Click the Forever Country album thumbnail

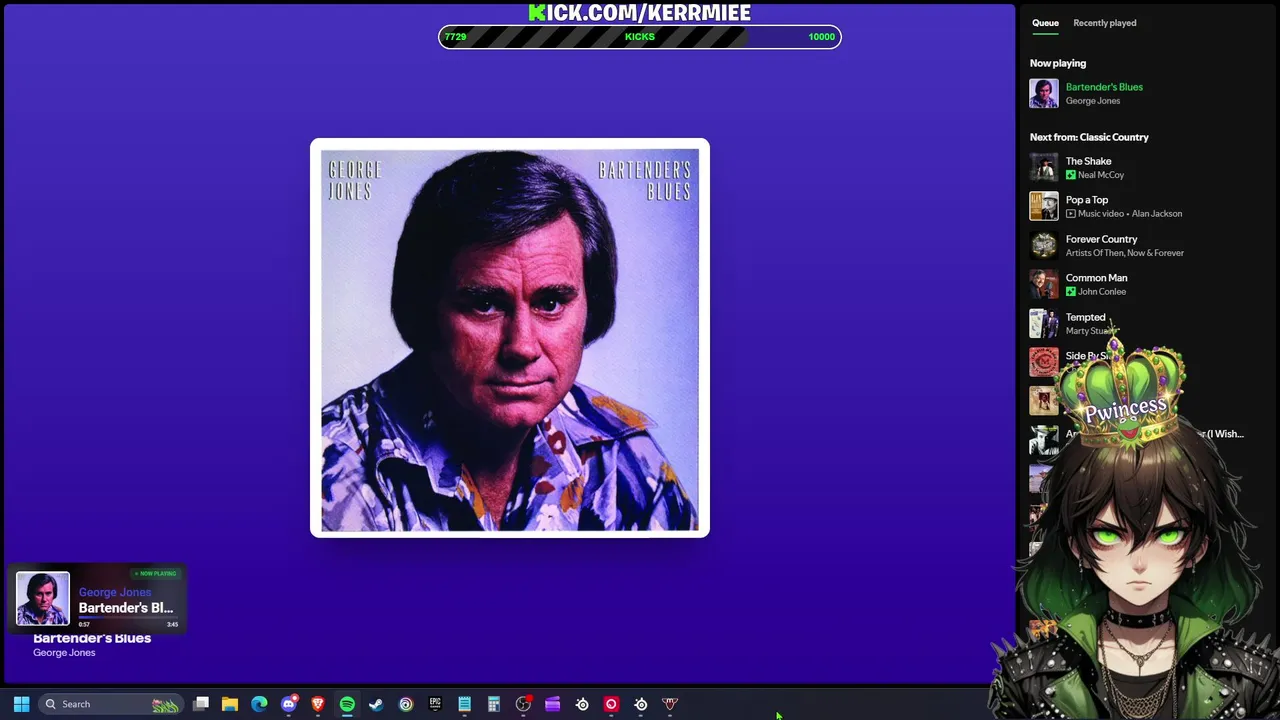point(1044,245)
